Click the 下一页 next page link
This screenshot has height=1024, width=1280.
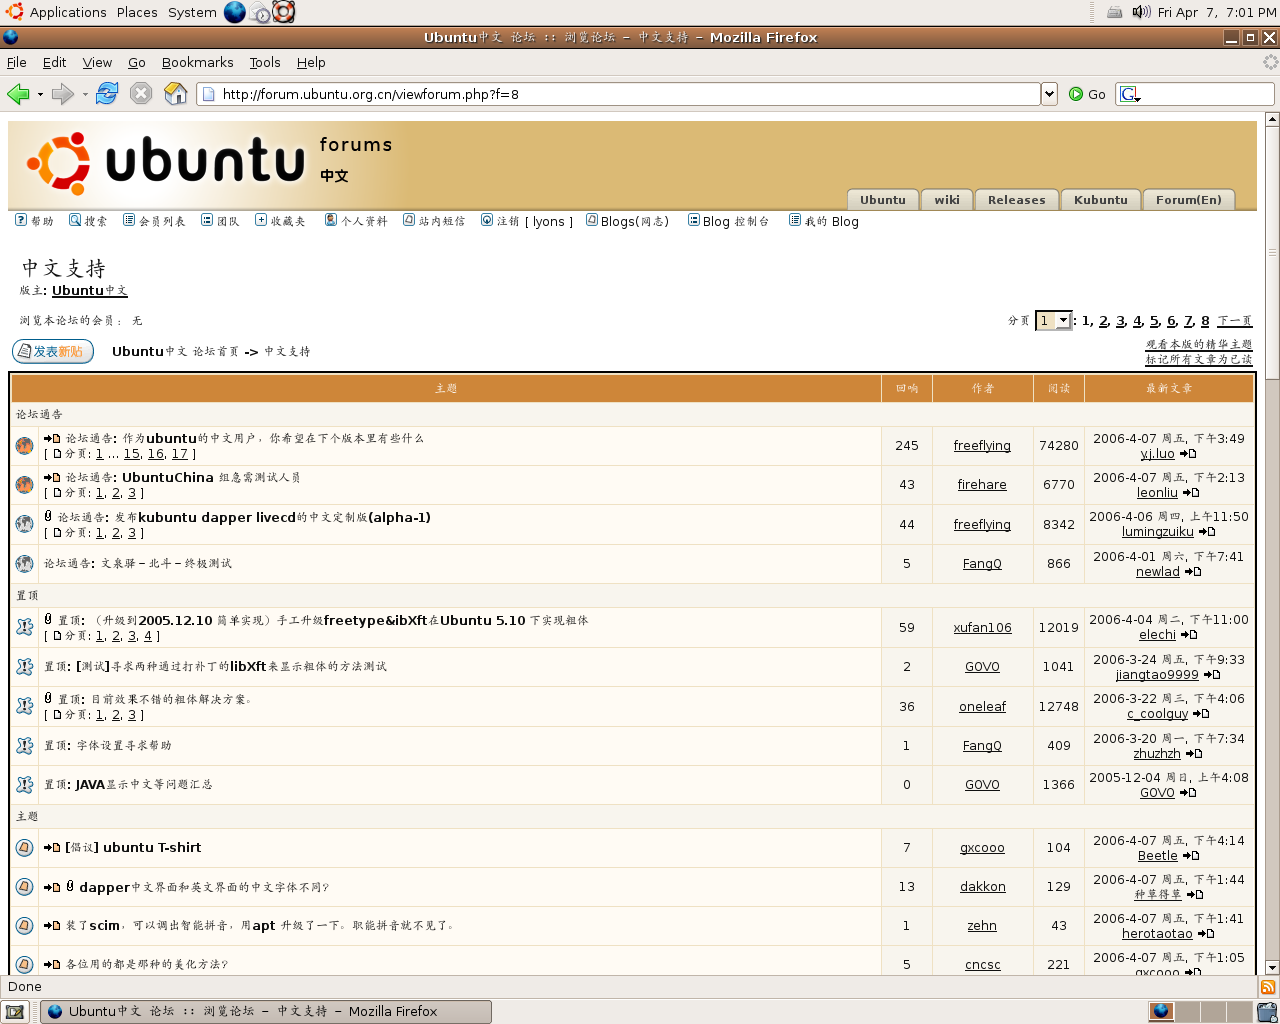coord(1235,321)
